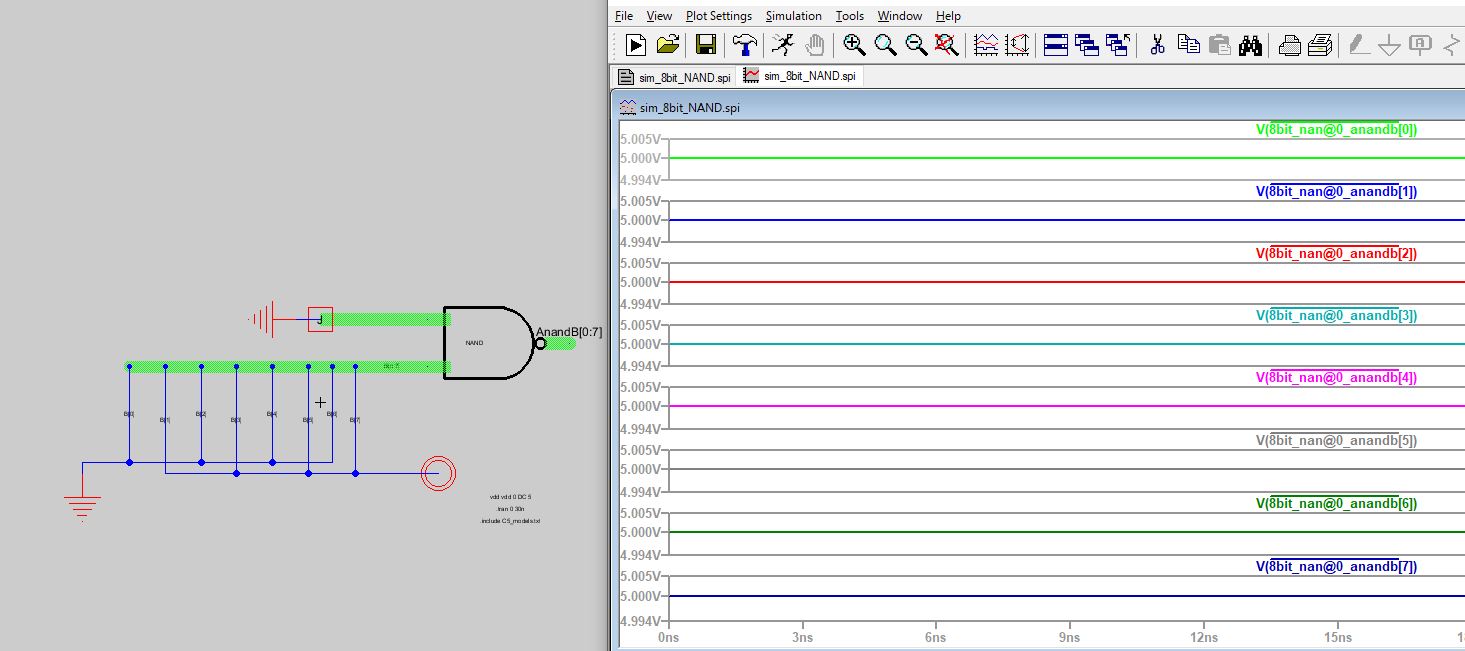Image resolution: width=1465 pixels, height=651 pixels.
Task: Switch to the netlist sim_8bit_NAND.spi tab
Action: 675,77
